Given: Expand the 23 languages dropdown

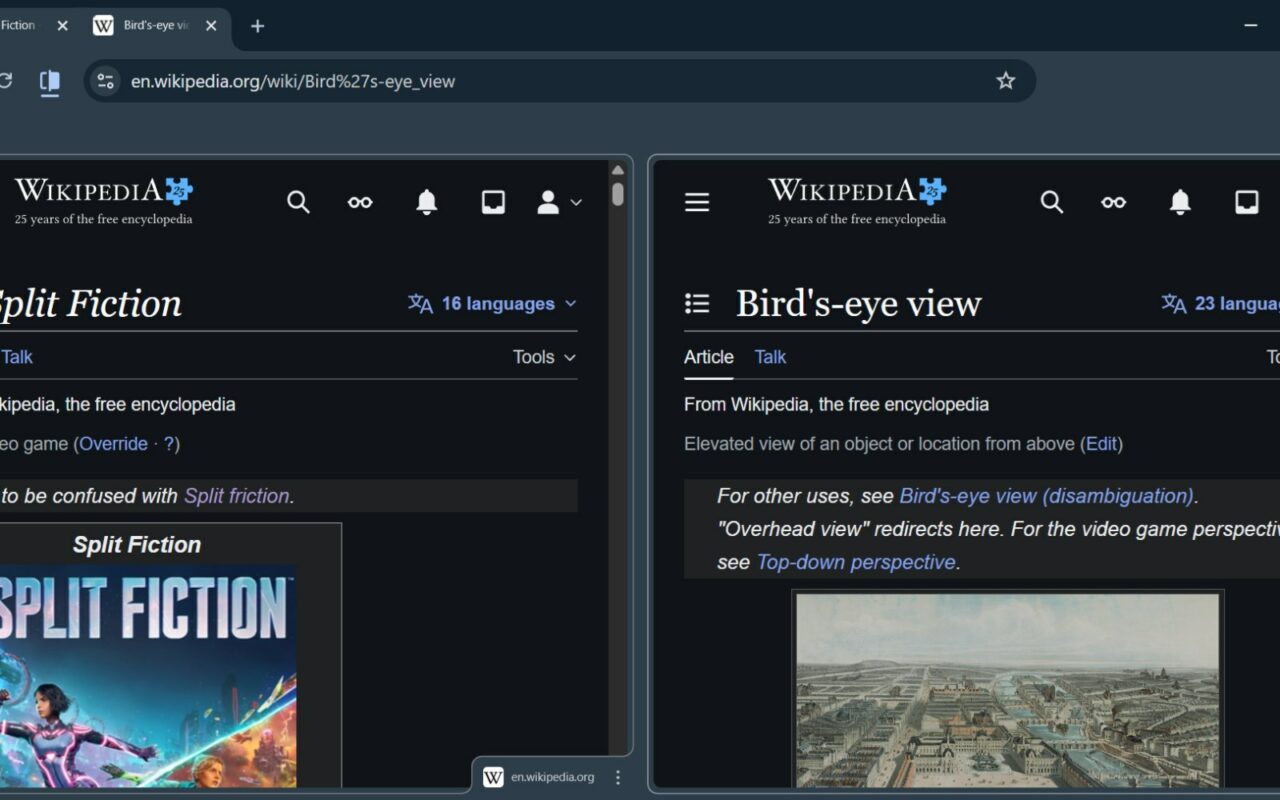Looking at the screenshot, I should pos(1220,304).
